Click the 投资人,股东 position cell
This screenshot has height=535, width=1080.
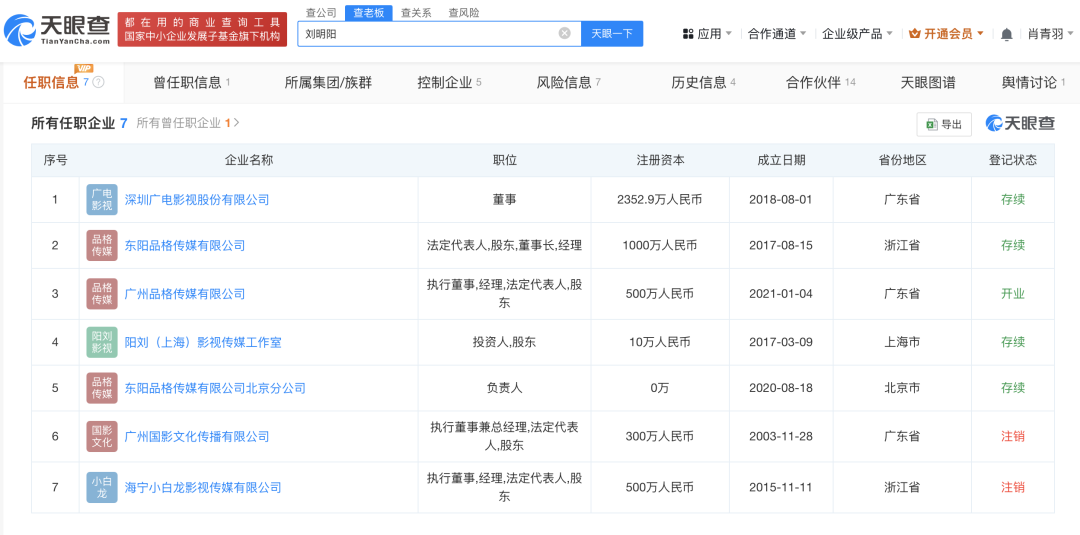[505, 342]
